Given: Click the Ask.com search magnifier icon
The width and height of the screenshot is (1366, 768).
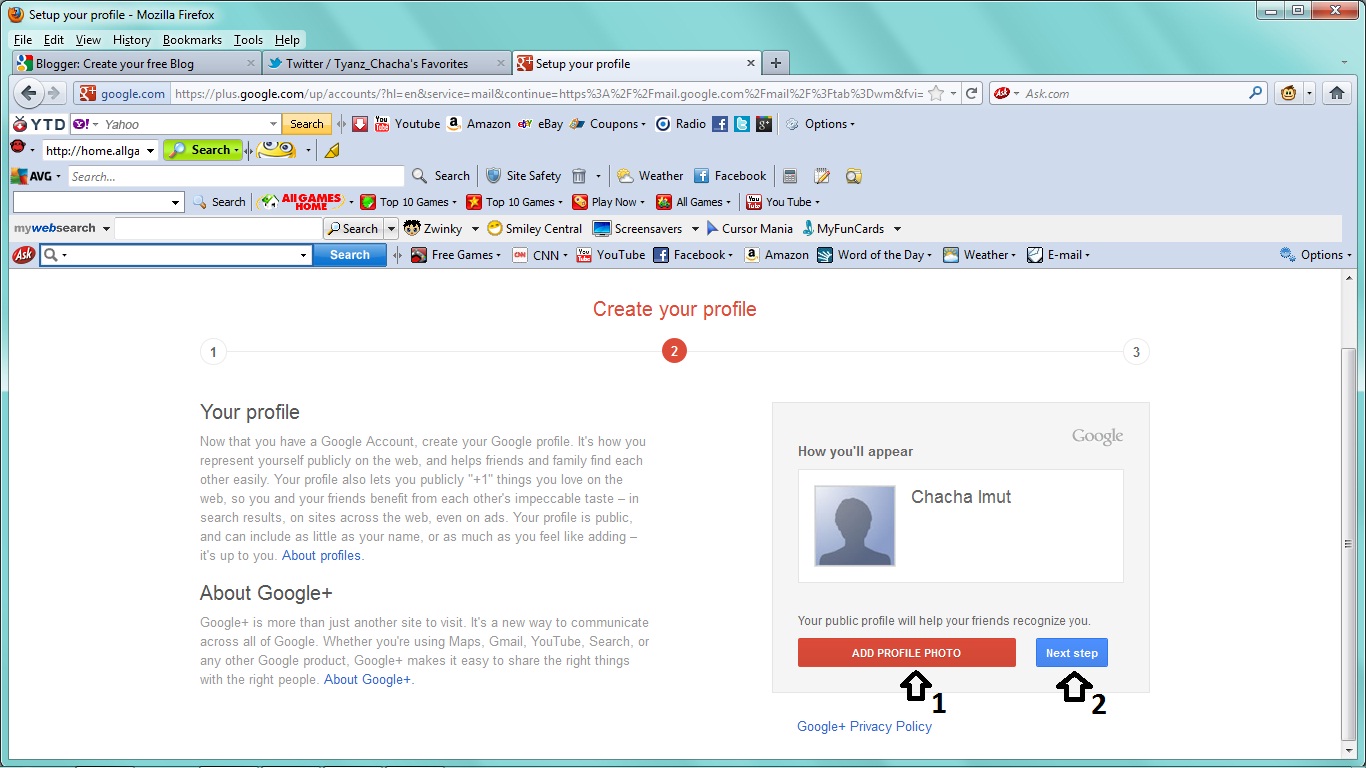Looking at the screenshot, I should tap(1256, 93).
